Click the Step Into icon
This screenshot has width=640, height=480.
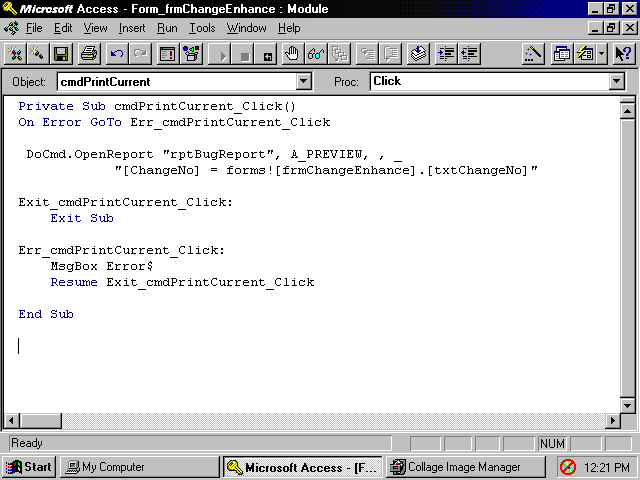point(367,54)
